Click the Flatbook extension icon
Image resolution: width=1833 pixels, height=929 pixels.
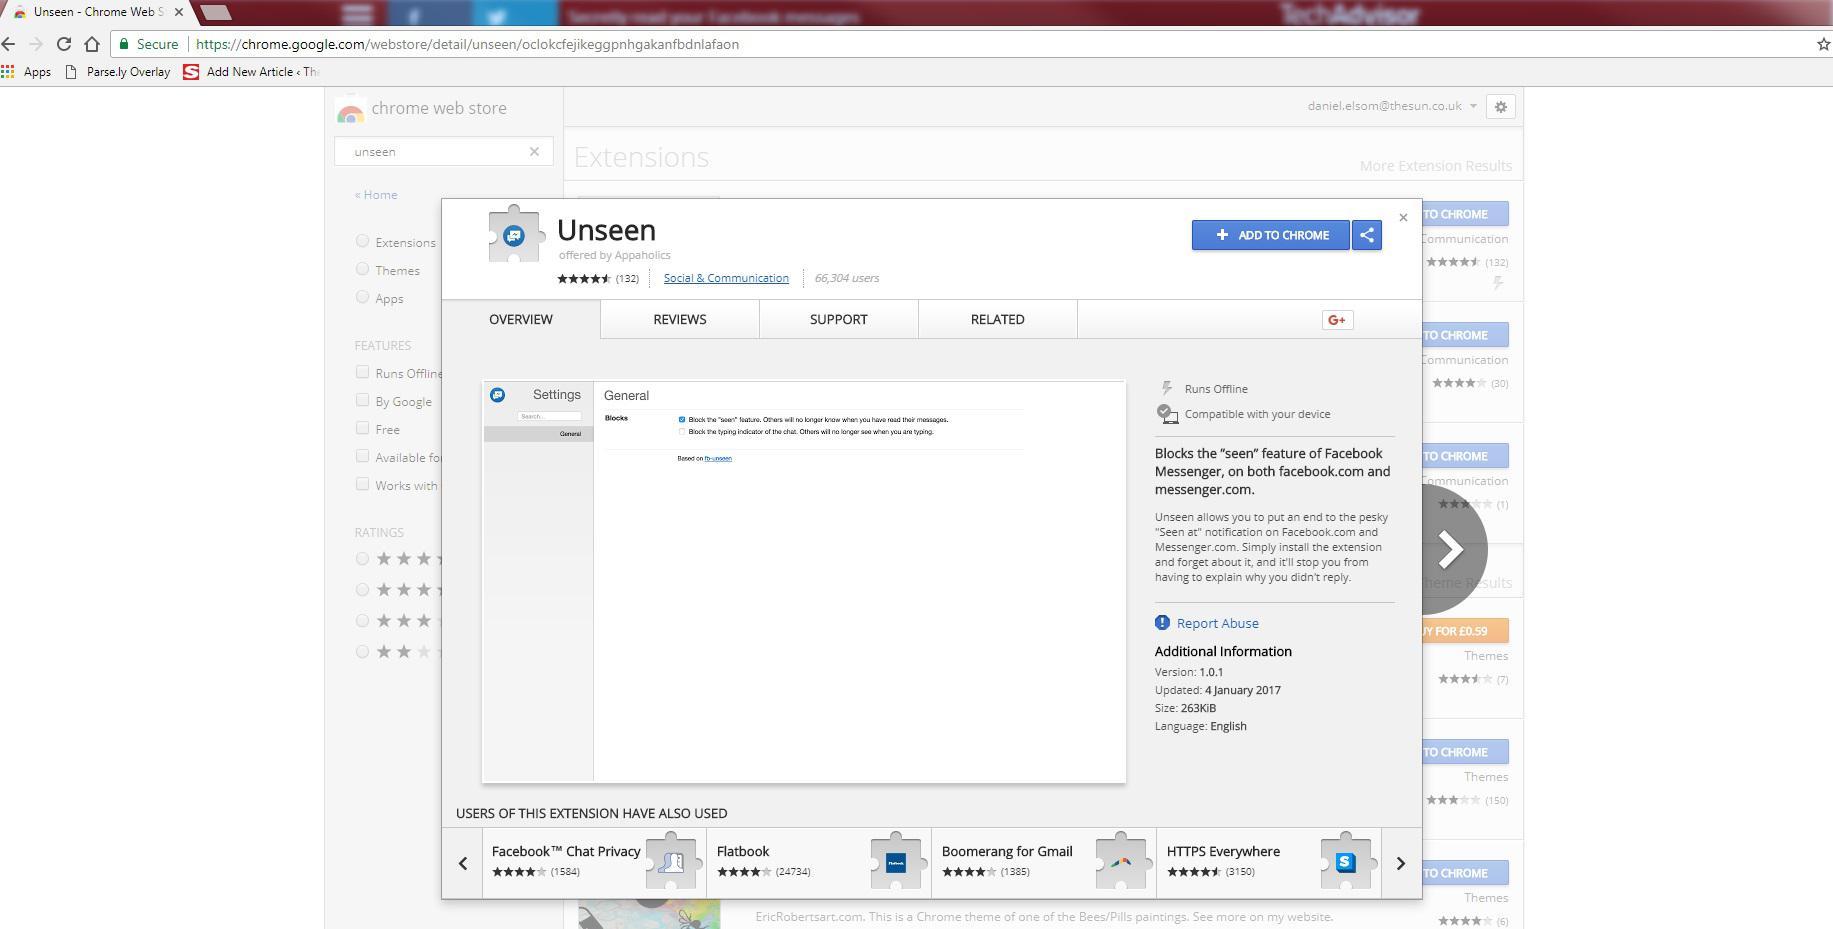(x=895, y=861)
